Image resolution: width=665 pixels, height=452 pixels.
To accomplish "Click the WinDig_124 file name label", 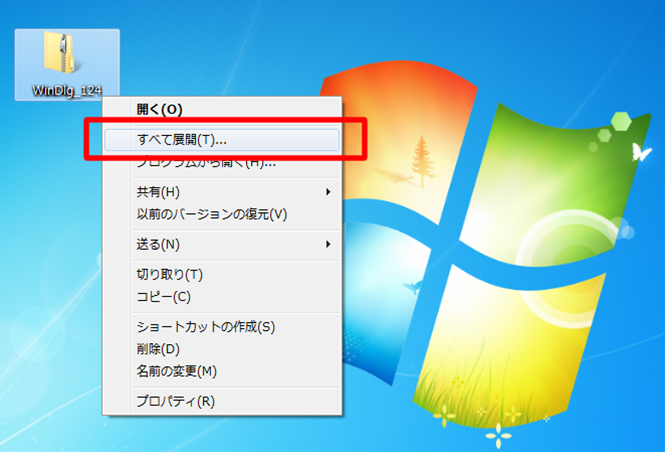I will pos(67,90).
